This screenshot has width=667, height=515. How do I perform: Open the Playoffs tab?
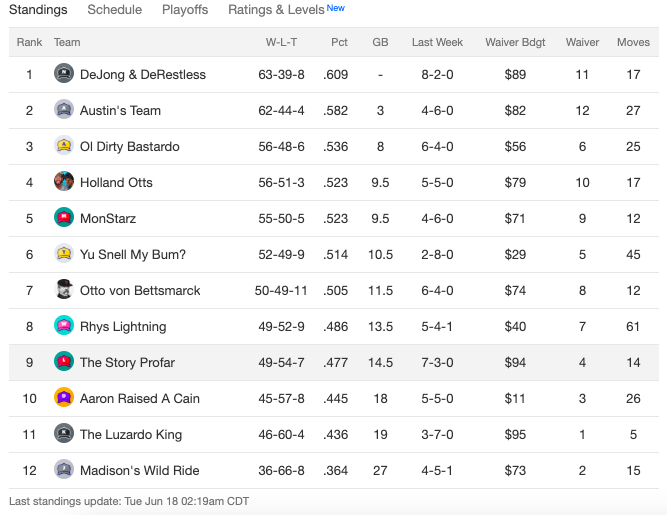pyautogui.click(x=185, y=9)
